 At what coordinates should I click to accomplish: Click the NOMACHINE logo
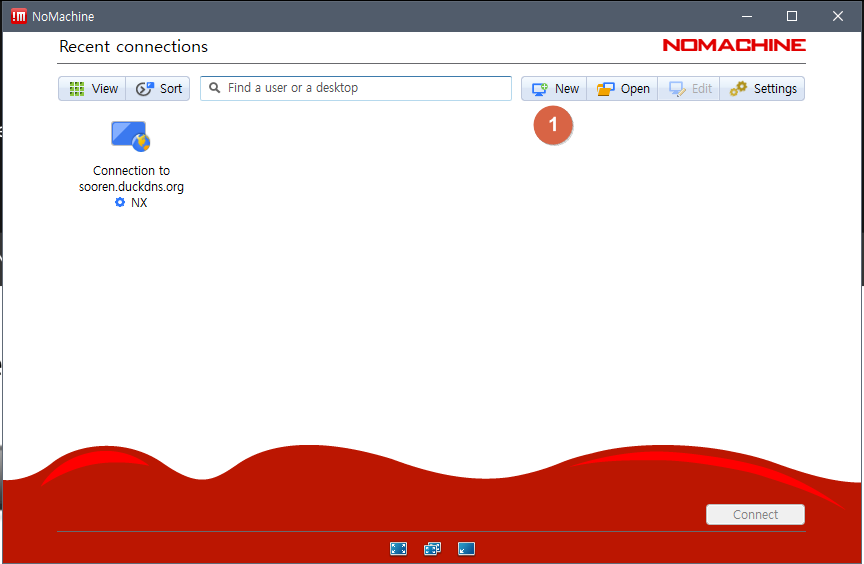click(734, 45)
